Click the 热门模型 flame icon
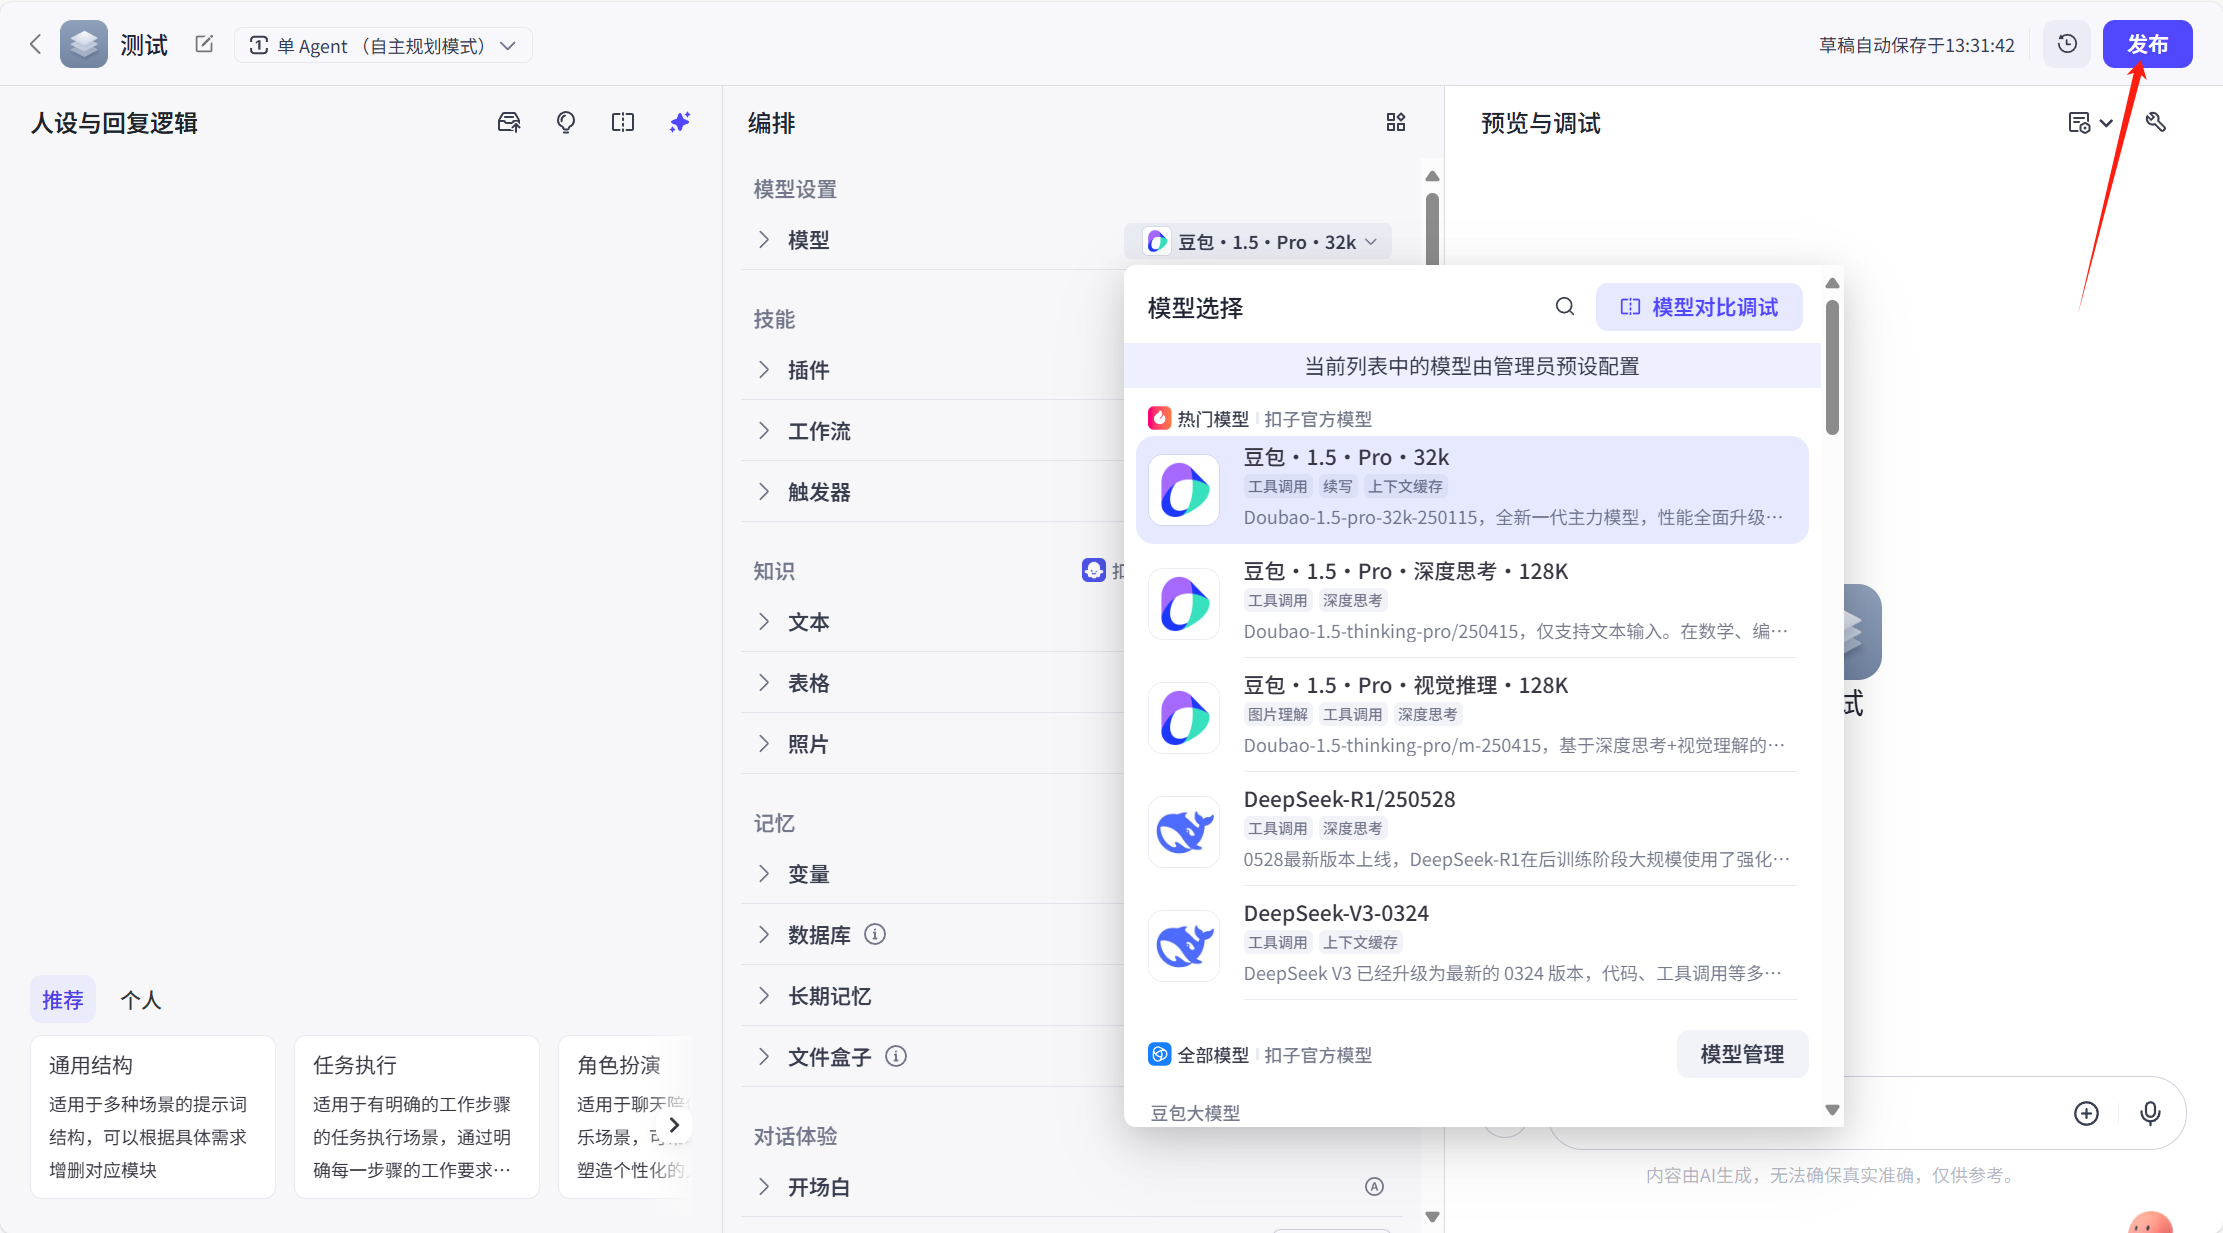This screenshot has width=2223, height=1233. tap(1159, 418)
